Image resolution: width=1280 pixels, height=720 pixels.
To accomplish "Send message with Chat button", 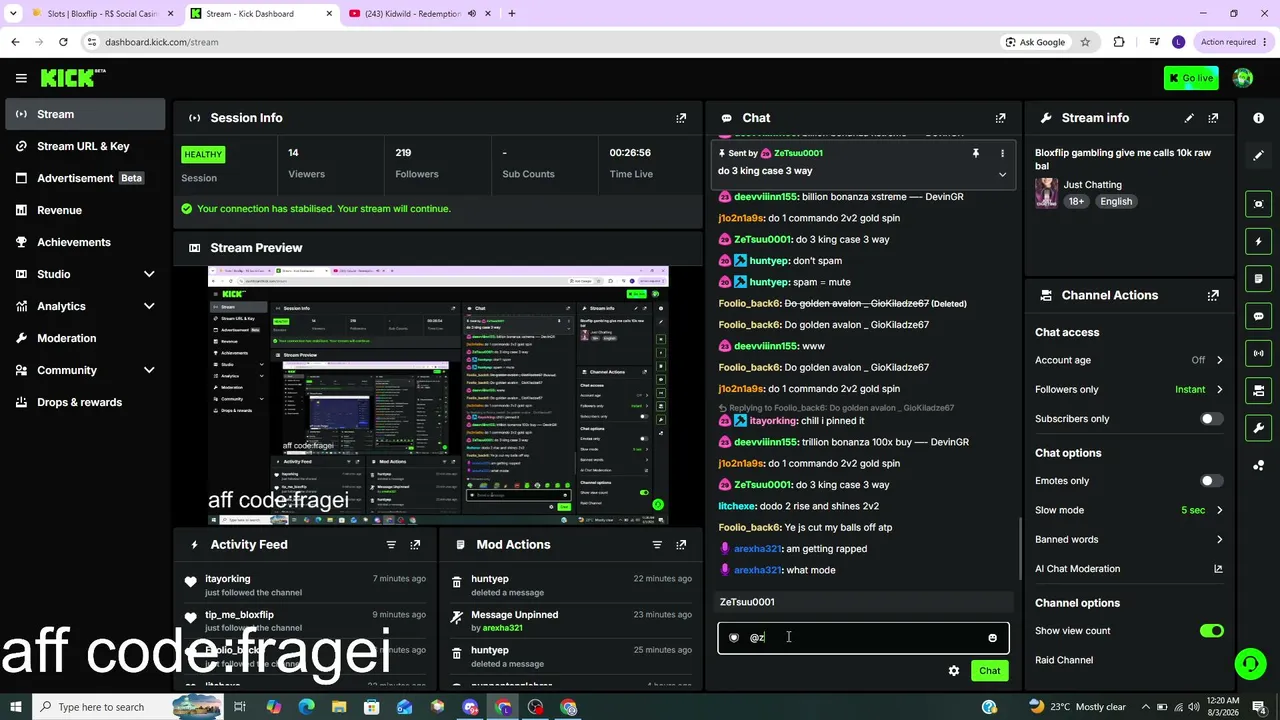I will (989, 671).
